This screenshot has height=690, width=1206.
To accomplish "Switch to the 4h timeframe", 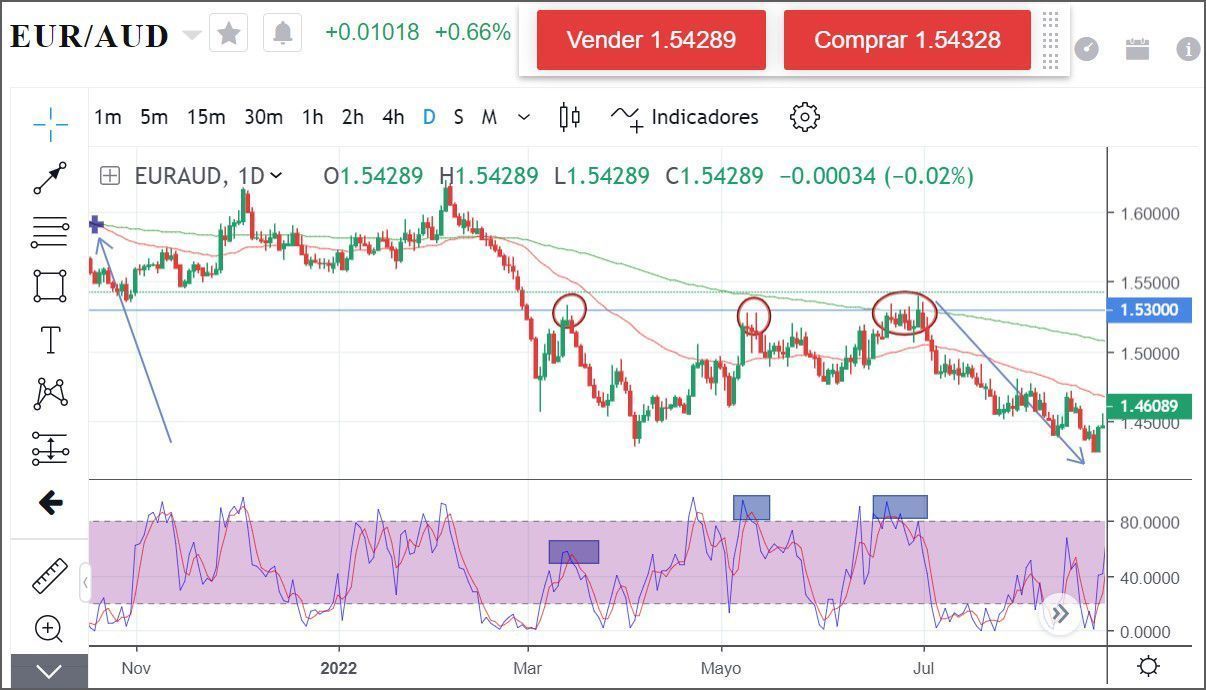I will tap(393, 117).
